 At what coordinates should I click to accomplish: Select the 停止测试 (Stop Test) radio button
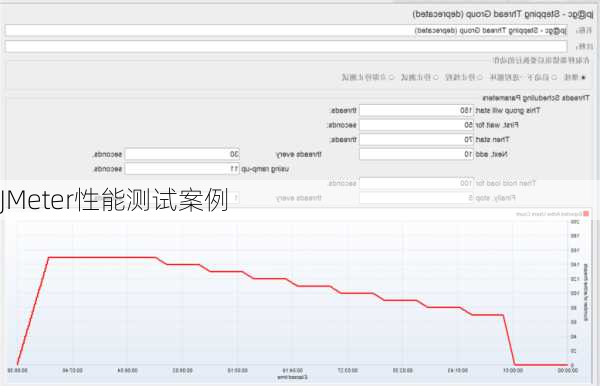pyautogui.click(x=435, y=78)
